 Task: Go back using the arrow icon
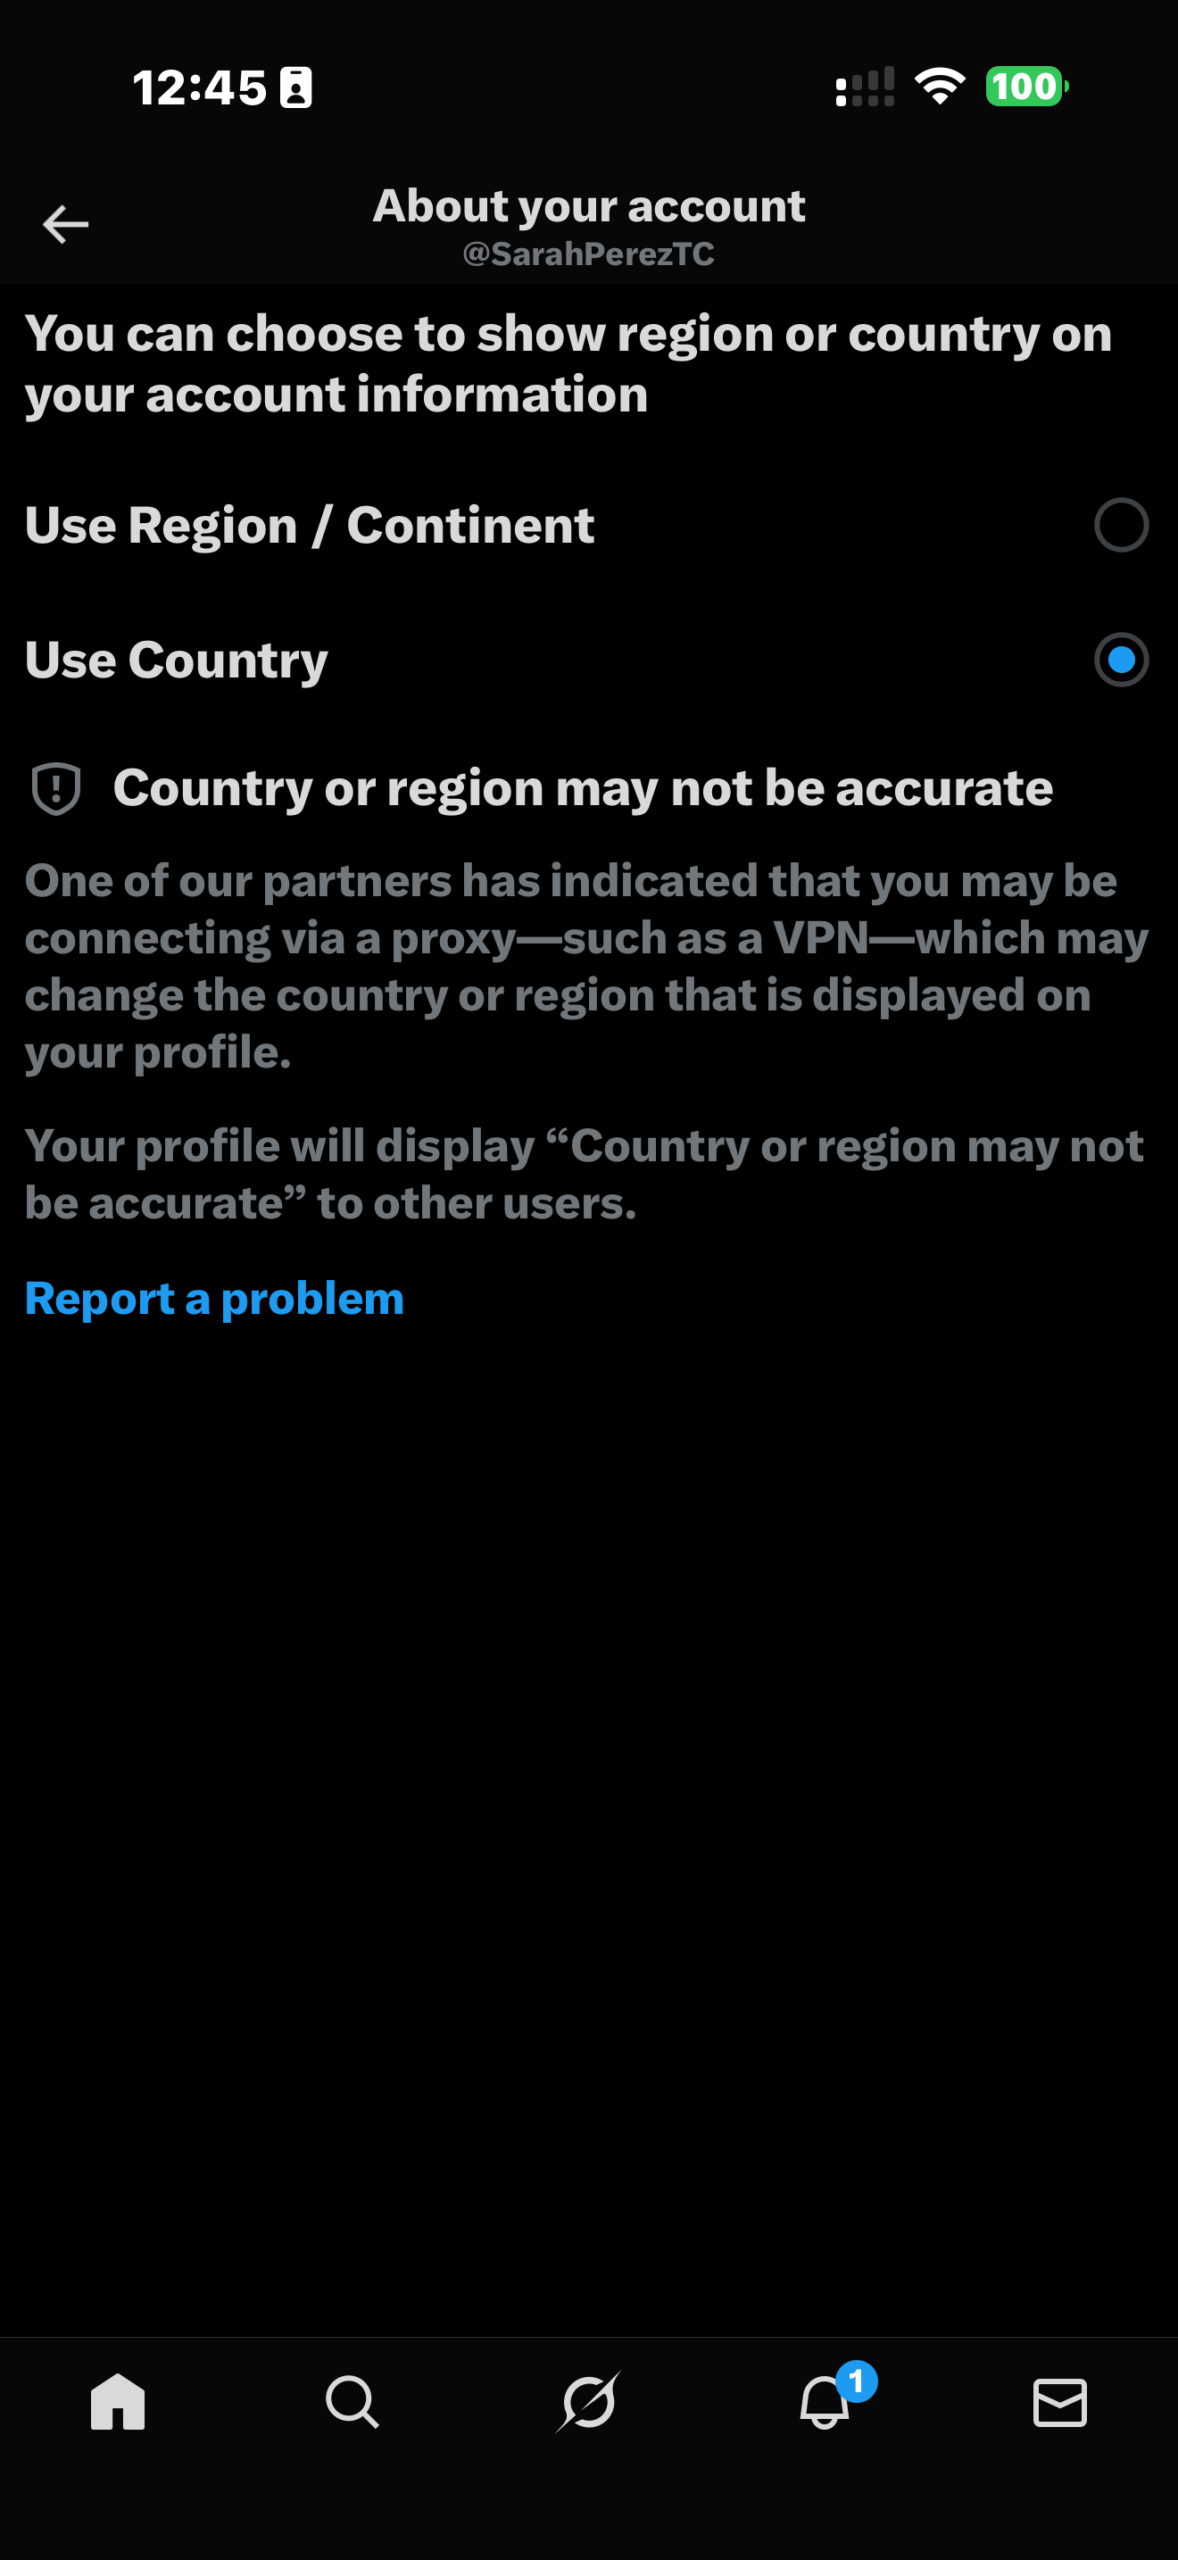click(x=66, y=224)
